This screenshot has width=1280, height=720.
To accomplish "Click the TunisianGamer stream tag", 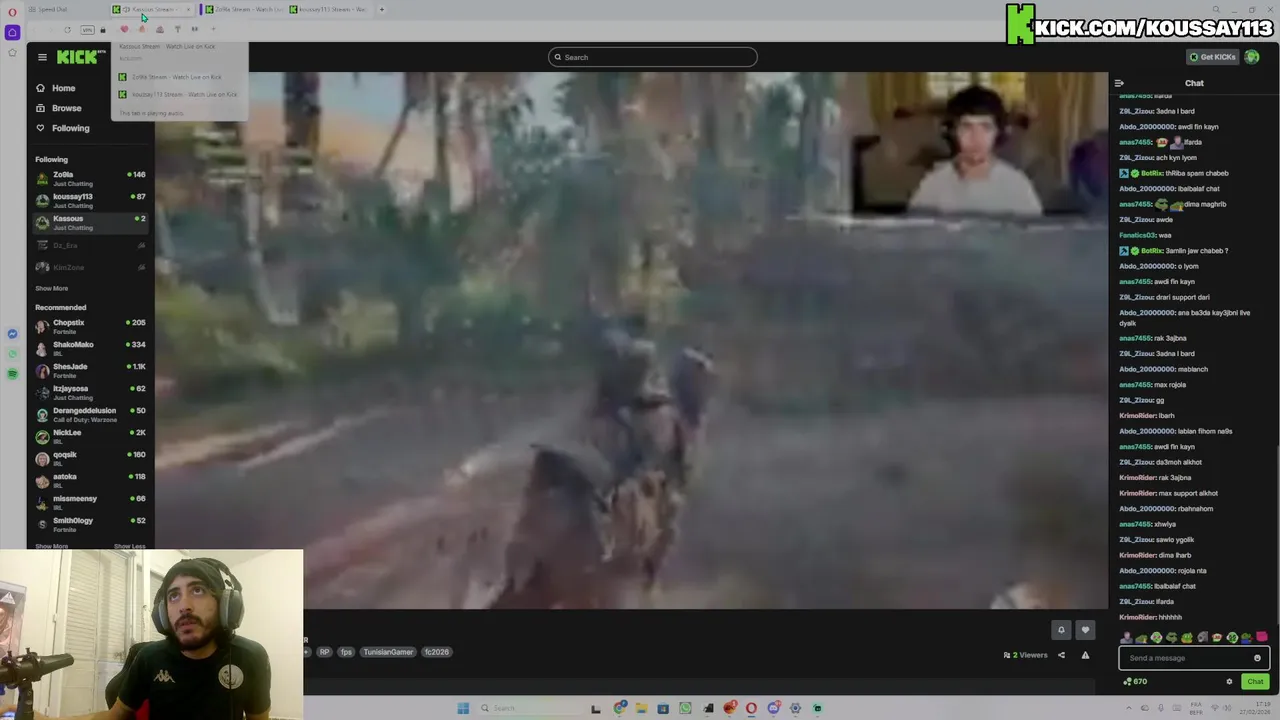I will click(x=388, y=652).
